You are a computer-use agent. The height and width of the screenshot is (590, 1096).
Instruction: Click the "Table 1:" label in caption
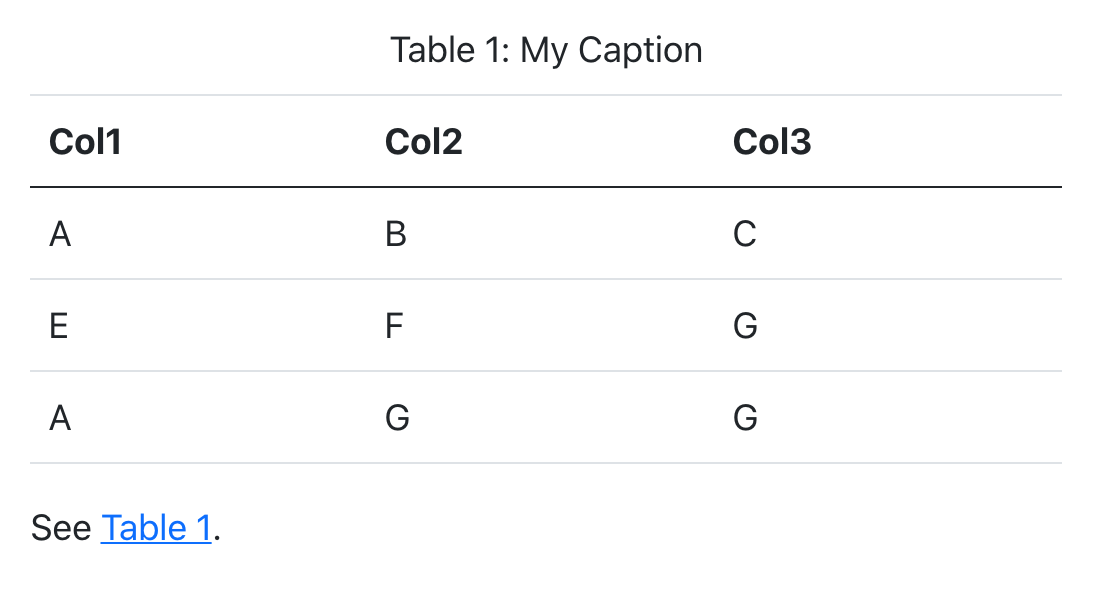(x=450, y=50)
